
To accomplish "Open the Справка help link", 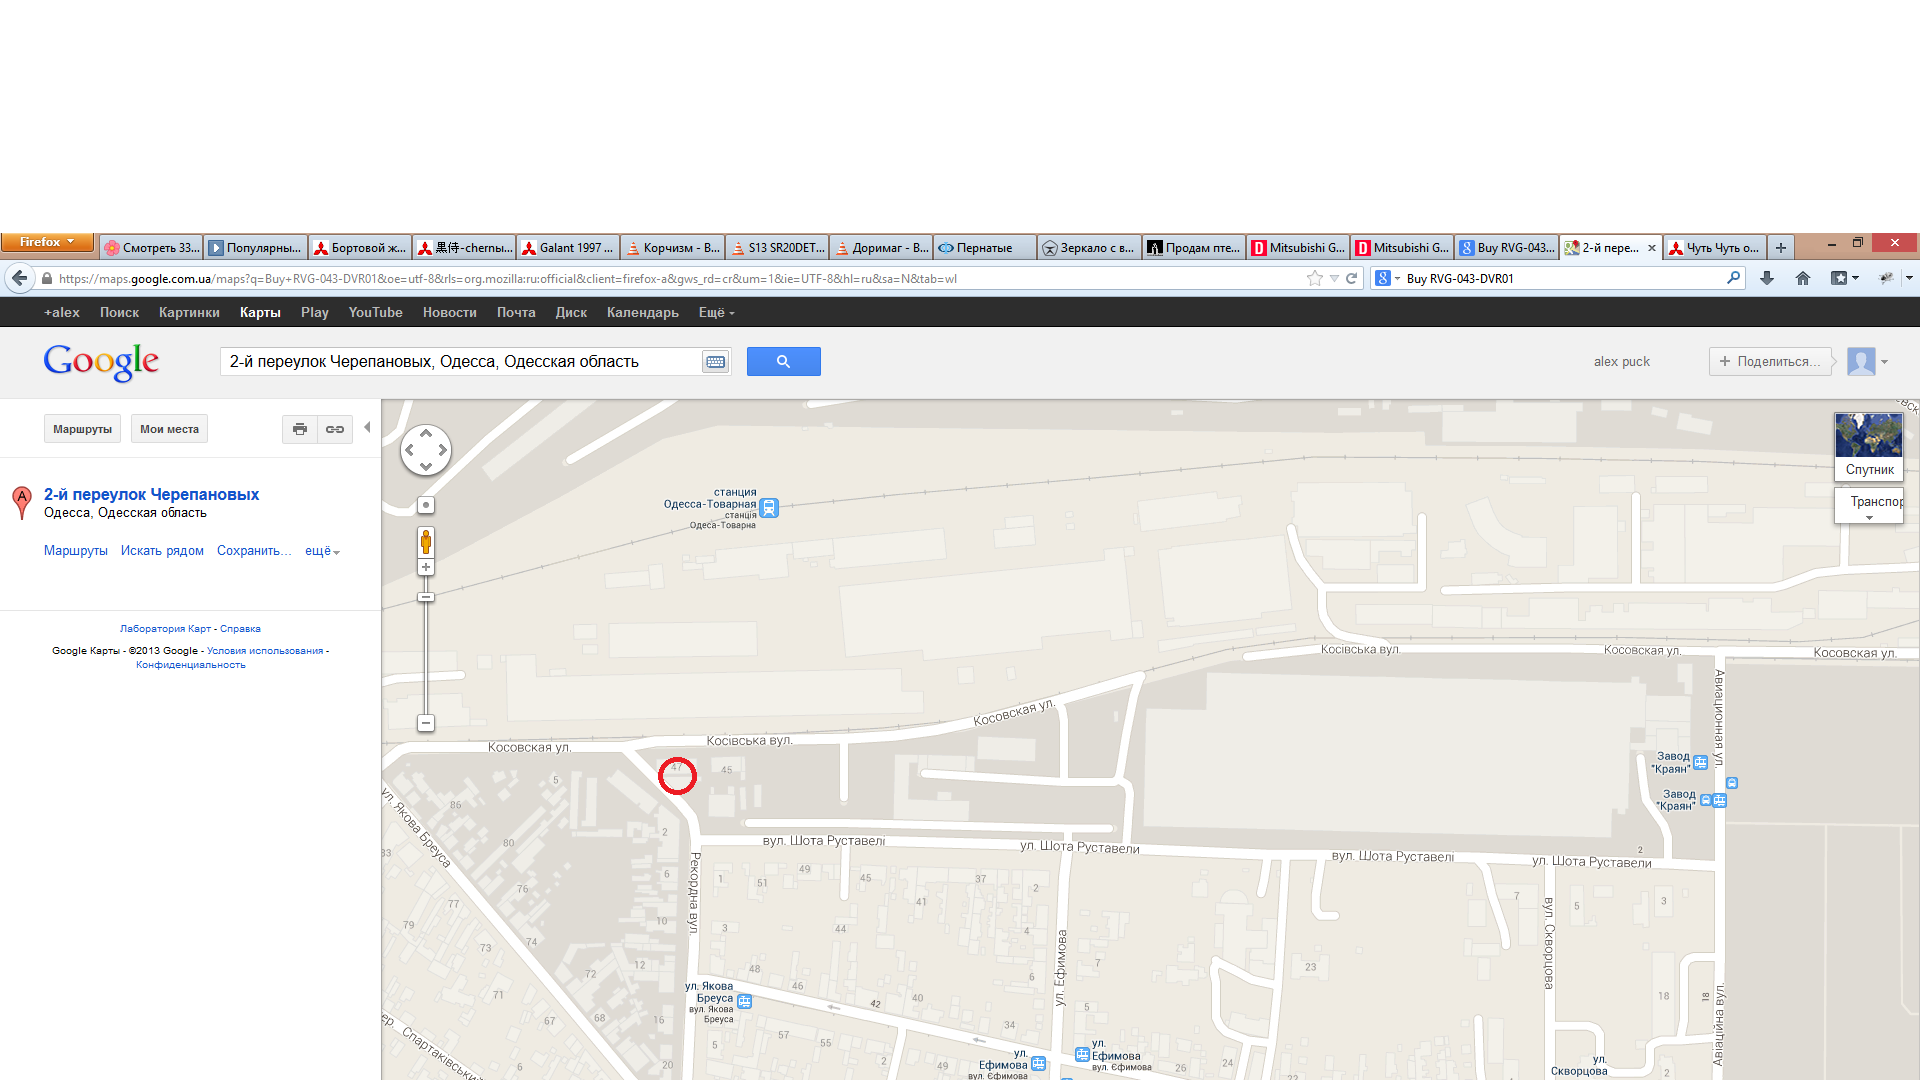I will (240, 629).
